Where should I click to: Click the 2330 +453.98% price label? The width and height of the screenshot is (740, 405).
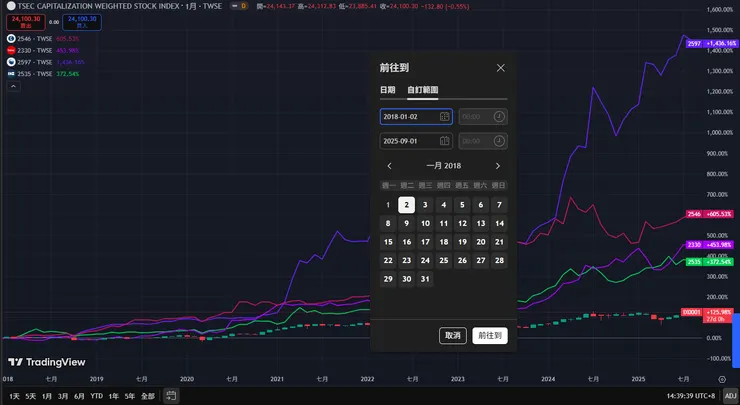(x=709, y=245)
